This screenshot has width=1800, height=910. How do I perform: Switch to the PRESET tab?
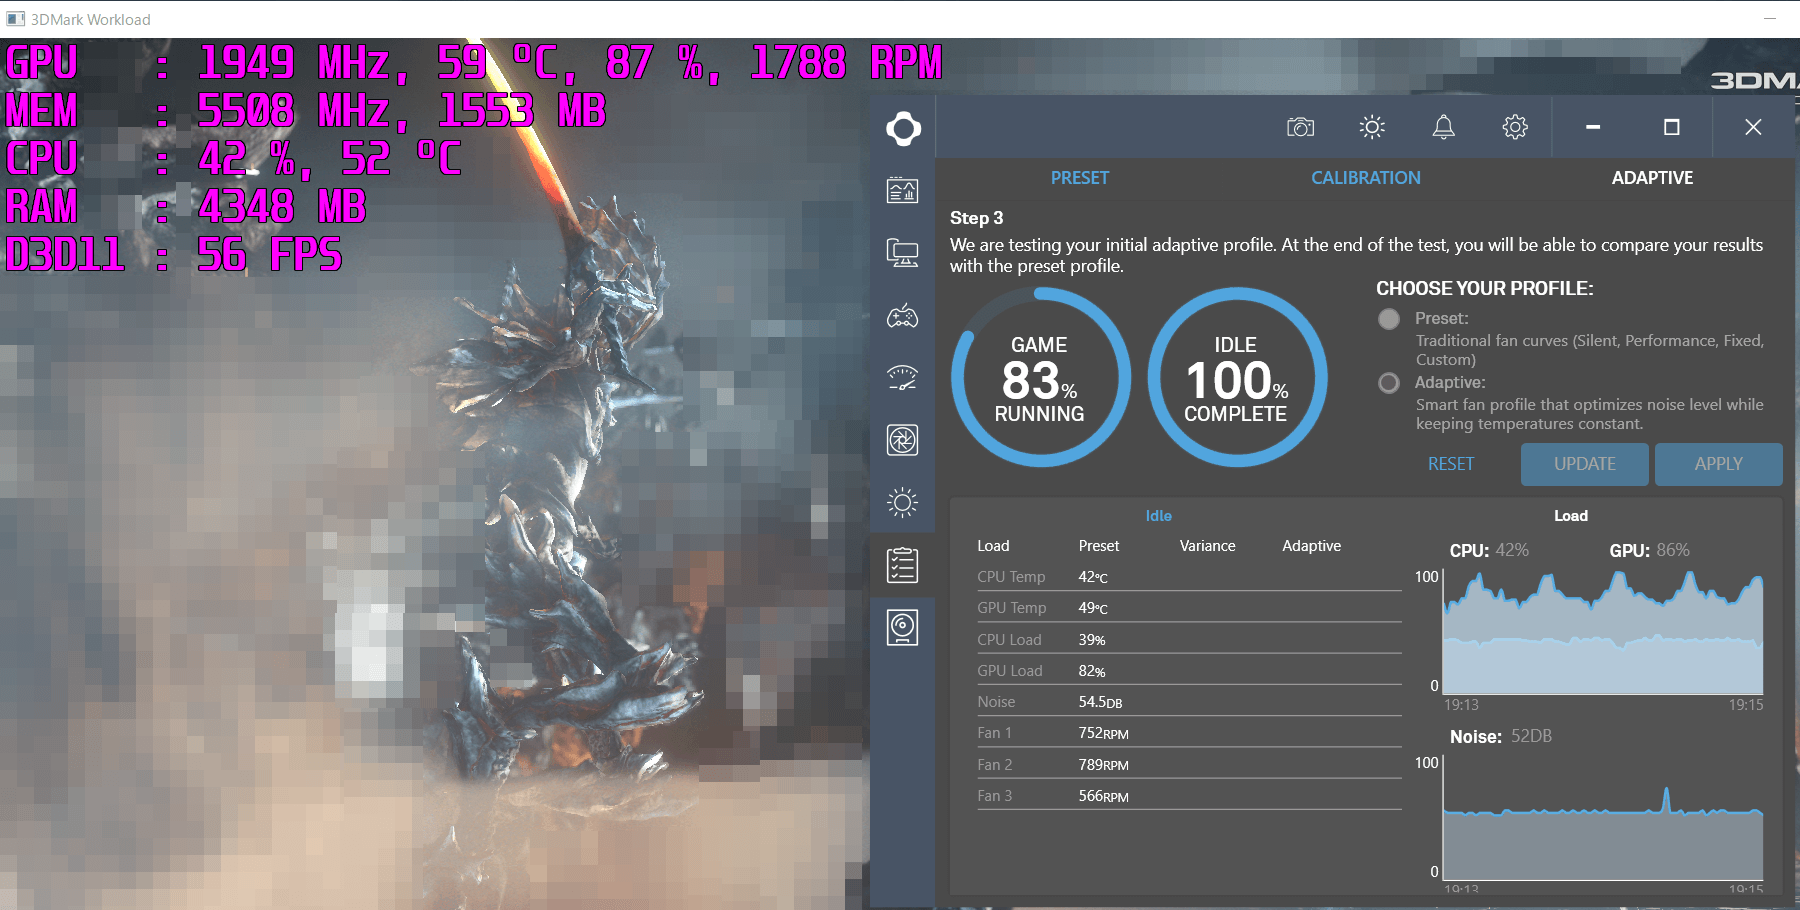point(1080,178)
